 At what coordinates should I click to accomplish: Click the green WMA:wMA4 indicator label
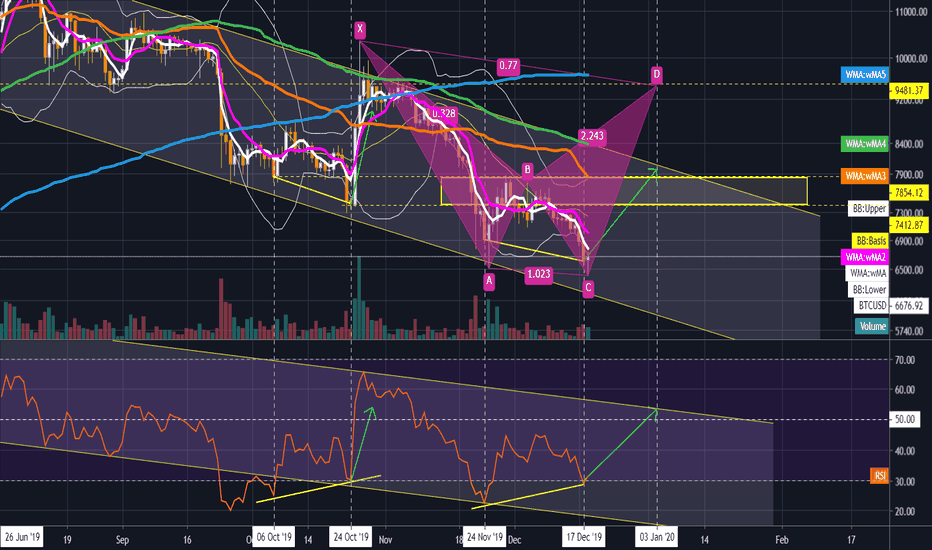[865, 144]
